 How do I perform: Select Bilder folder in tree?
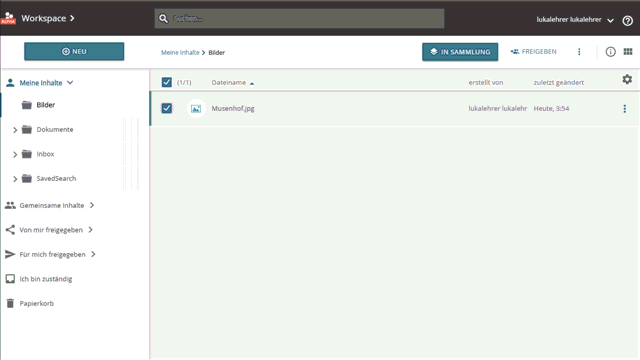click(46, 105)
